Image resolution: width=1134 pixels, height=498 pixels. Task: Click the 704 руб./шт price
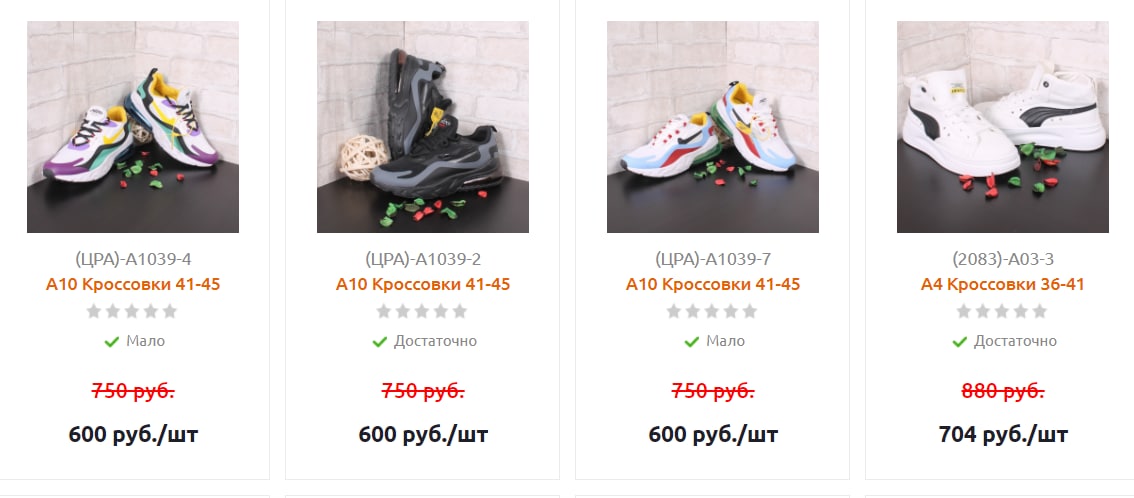tap(1003, 434)
